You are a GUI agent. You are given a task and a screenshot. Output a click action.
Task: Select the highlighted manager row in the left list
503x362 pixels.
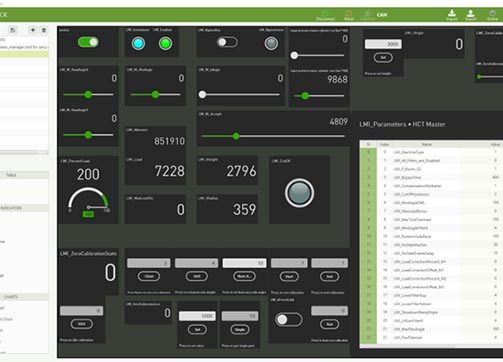(x=24, y=53)
